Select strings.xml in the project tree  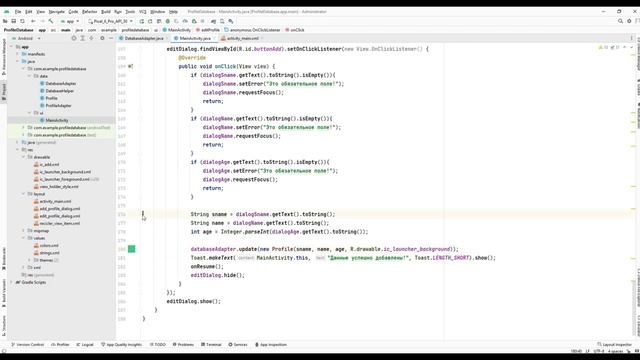pos(49,253)
